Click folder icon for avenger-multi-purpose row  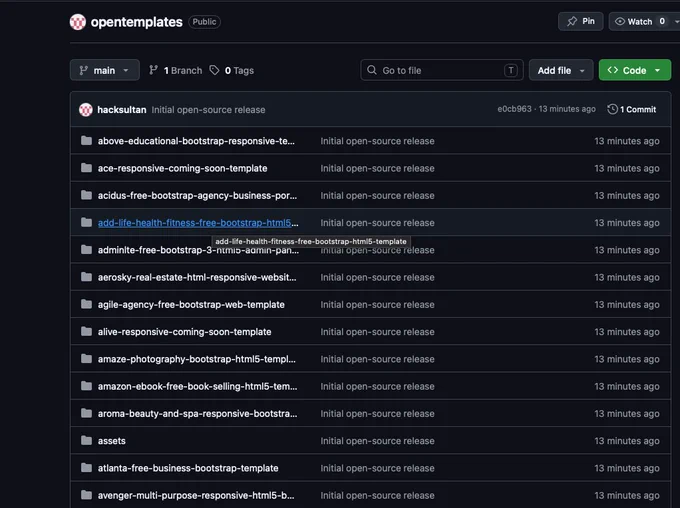coord(86,495)
